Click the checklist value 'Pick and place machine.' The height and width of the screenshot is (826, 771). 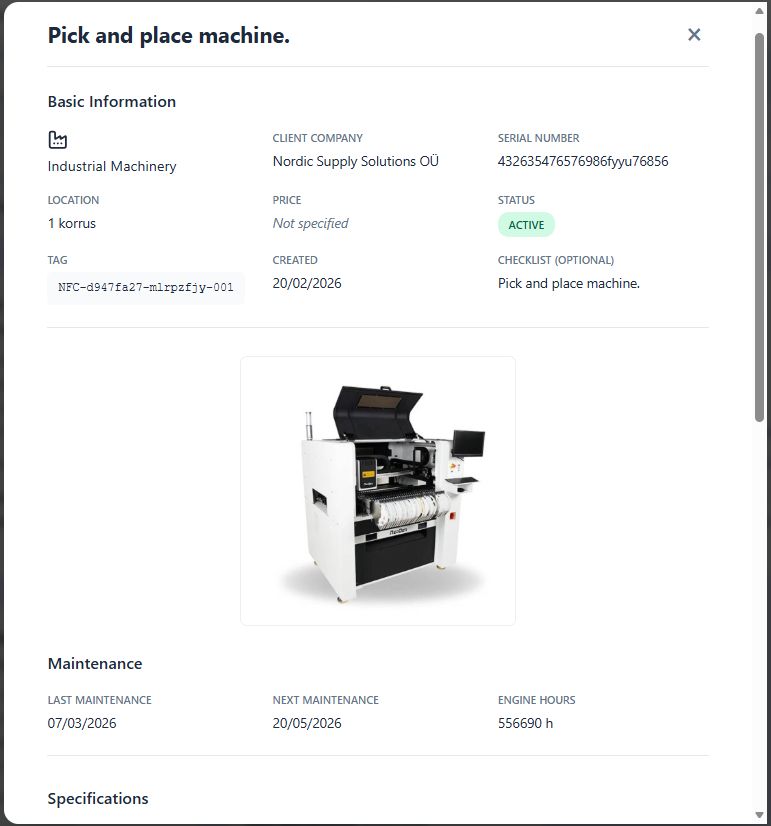click(568, 284)
